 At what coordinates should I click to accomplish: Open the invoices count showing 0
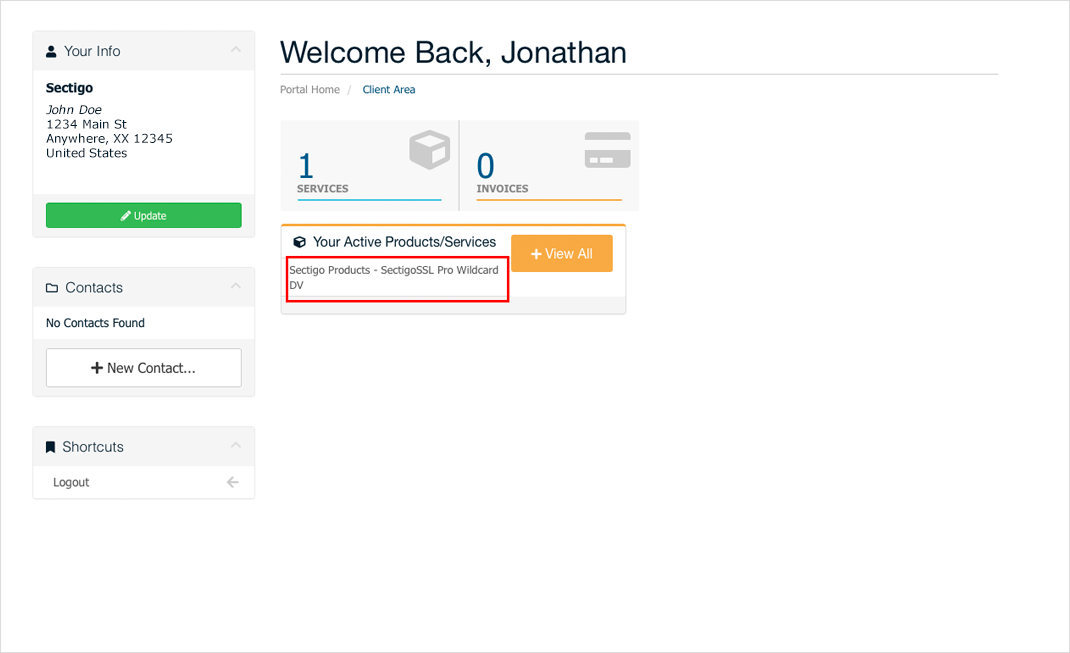[485, 166]
